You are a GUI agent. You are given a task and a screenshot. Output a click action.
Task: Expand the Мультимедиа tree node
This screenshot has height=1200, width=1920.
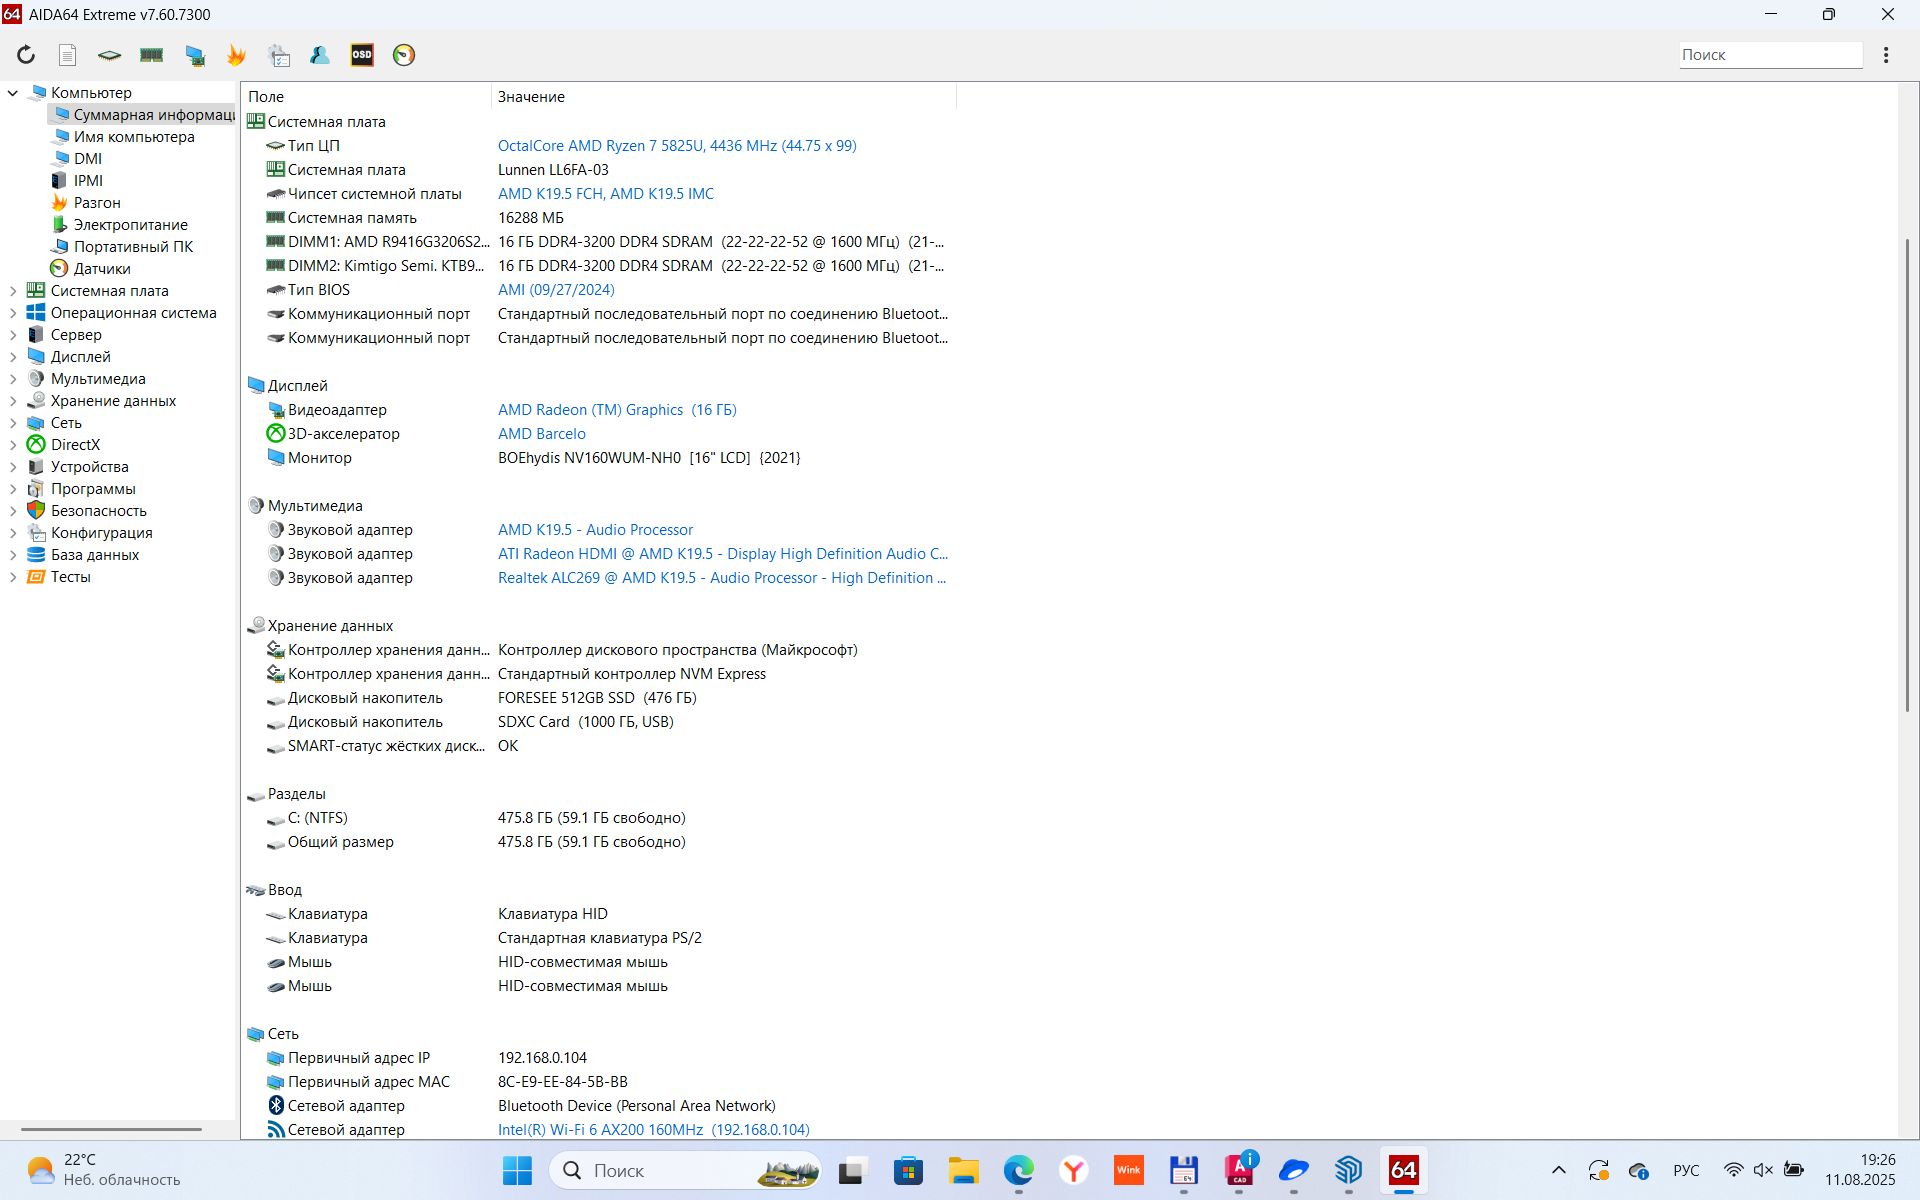point(13,379)
